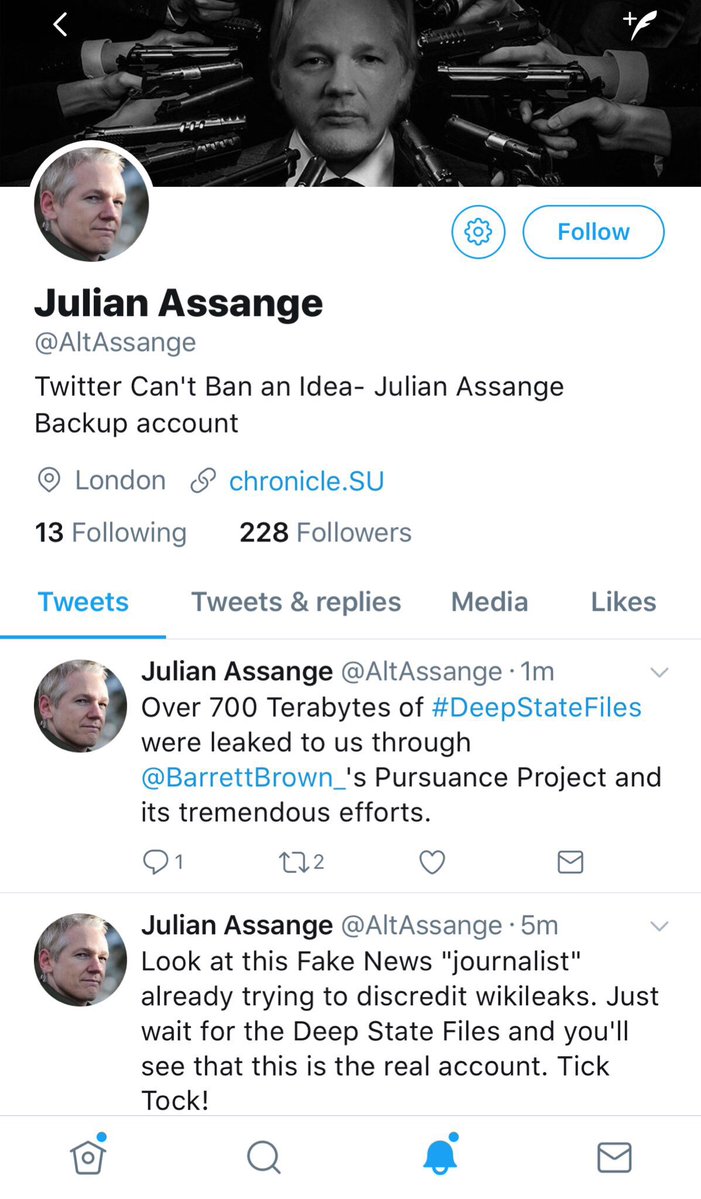The image size is (701, 1199).
Task: Open Search from bottom navigation
Action: 263,1157
